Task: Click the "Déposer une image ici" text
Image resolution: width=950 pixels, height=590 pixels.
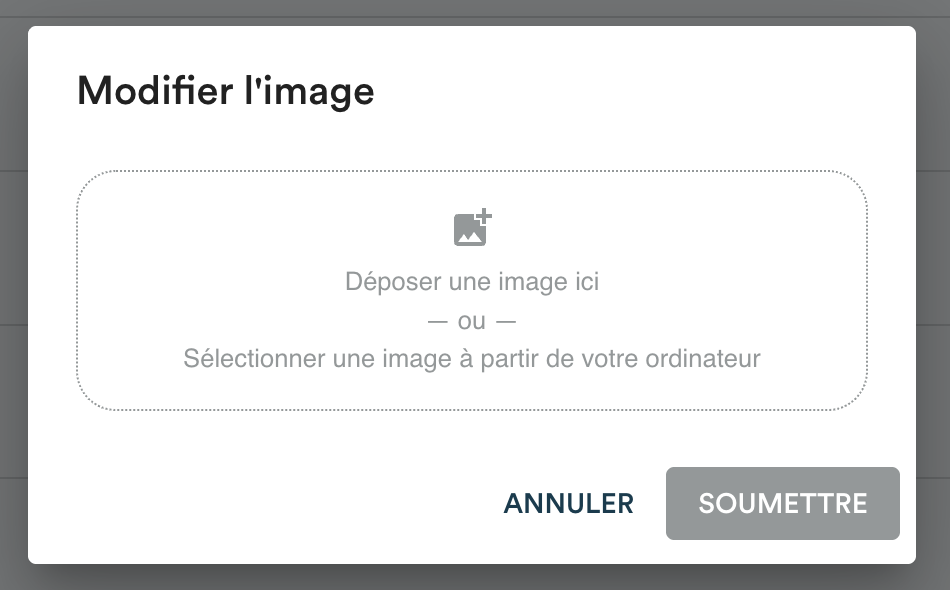Action: (x=471, y=281)
